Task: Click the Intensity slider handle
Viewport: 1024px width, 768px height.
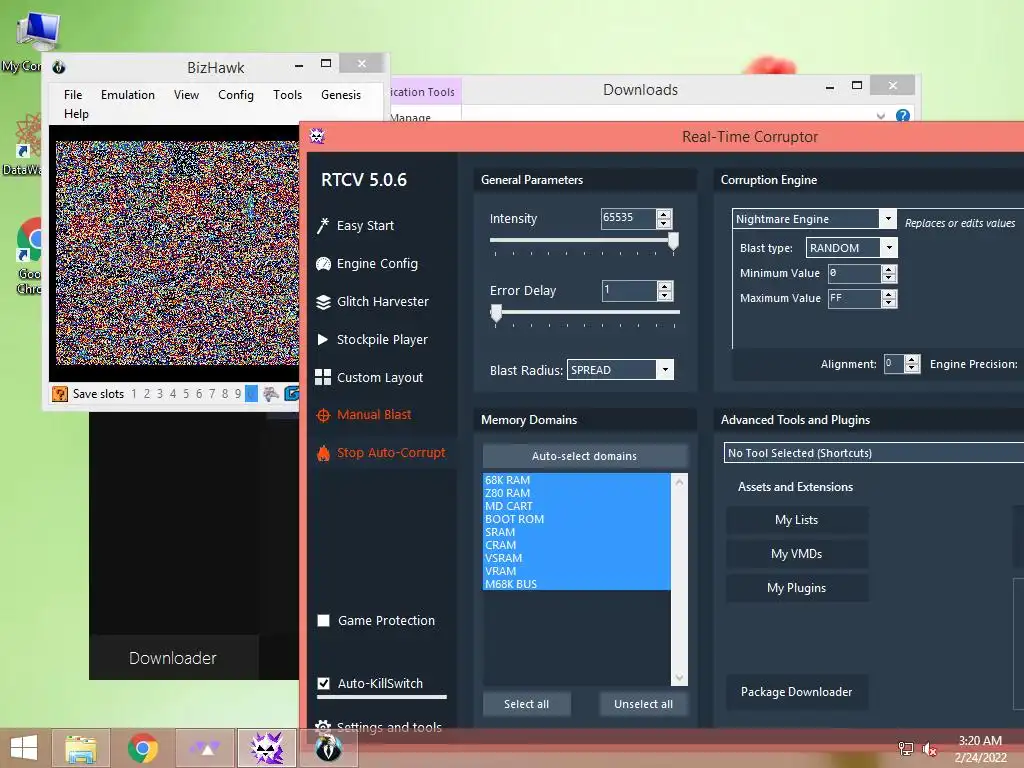Action: [x=673, y=241]
